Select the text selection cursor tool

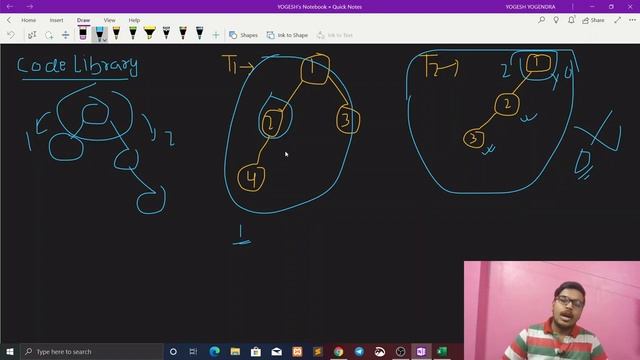(x=32, y=35)
